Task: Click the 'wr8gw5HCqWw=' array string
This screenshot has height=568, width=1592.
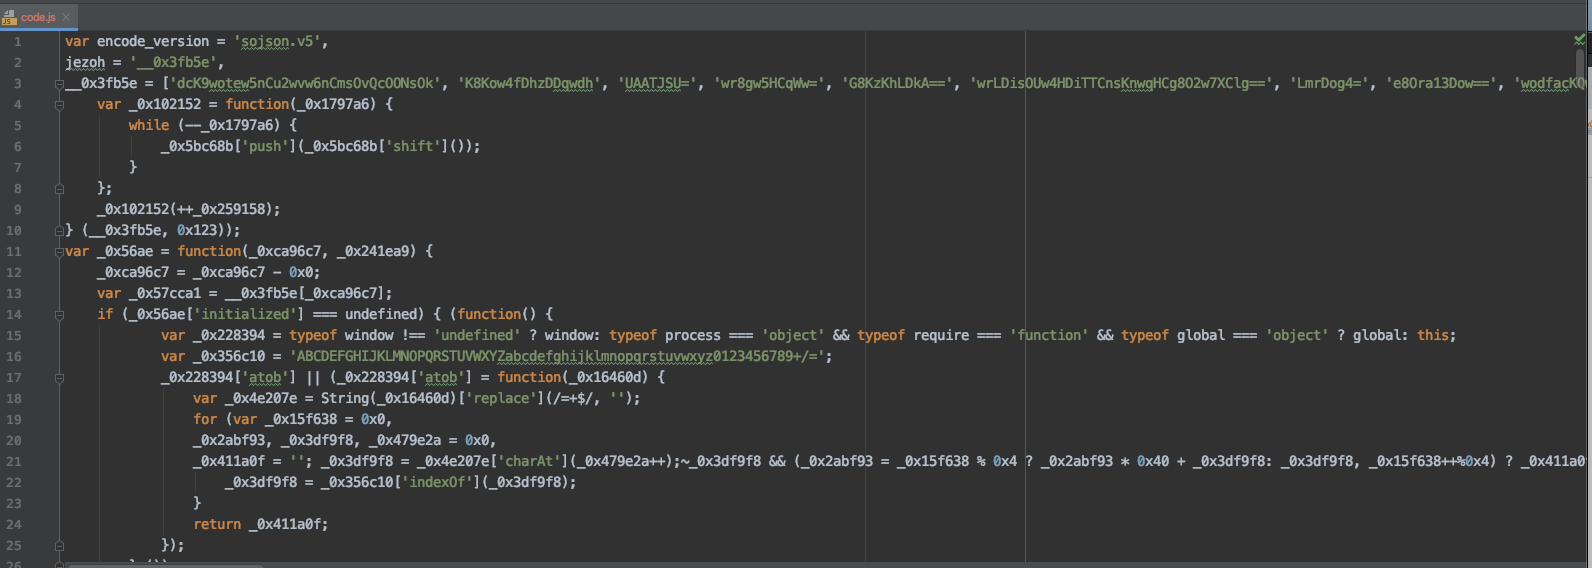Action: [x=769, y=83]
